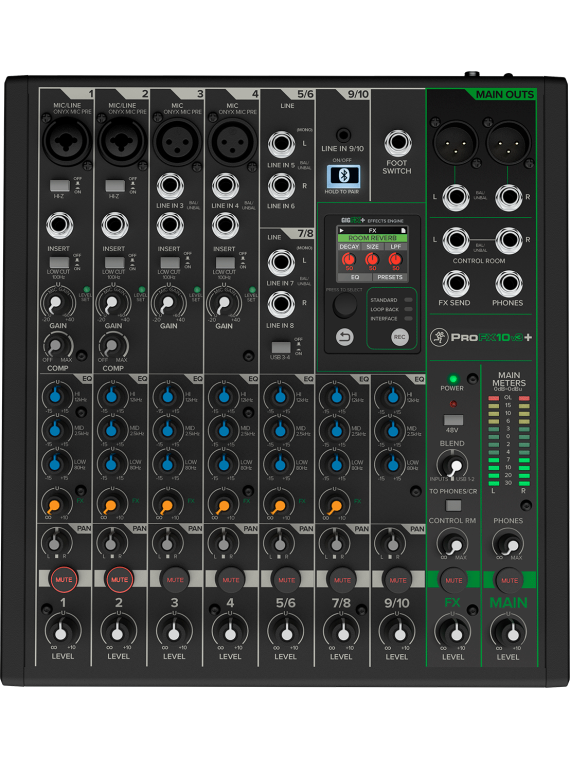The width and height of the screenshot is (570, 760).
Task: Click the green POWER indicator LED
Action: point(453,379)
